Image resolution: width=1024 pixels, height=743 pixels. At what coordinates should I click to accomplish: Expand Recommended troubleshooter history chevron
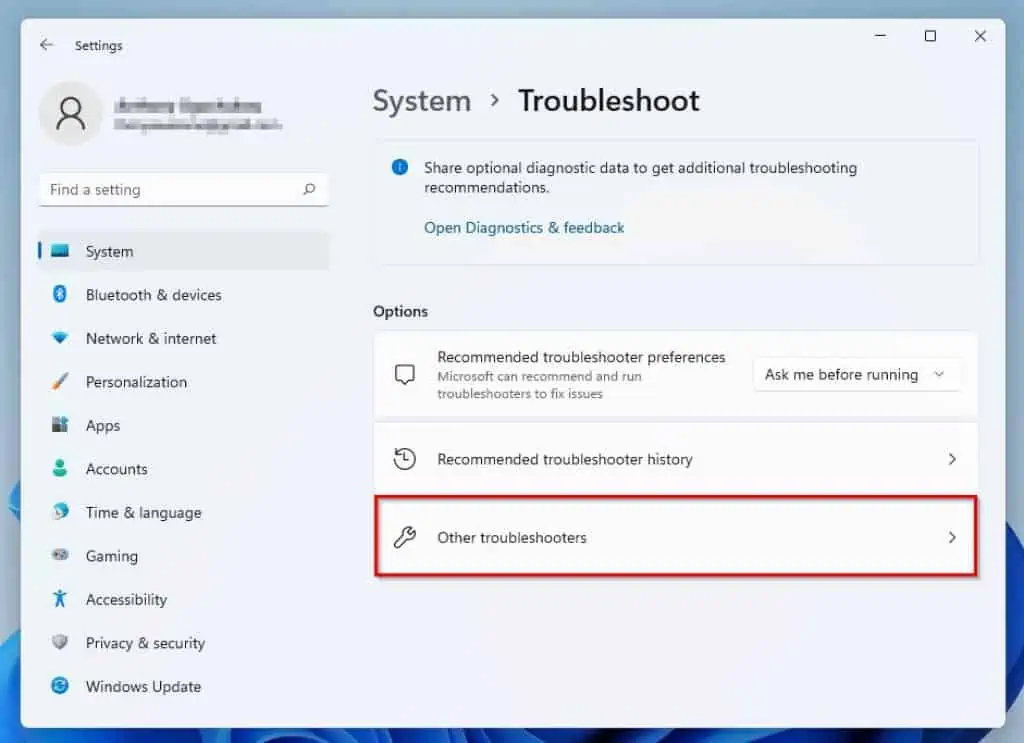pyautogui.click(x=952, y=459)
